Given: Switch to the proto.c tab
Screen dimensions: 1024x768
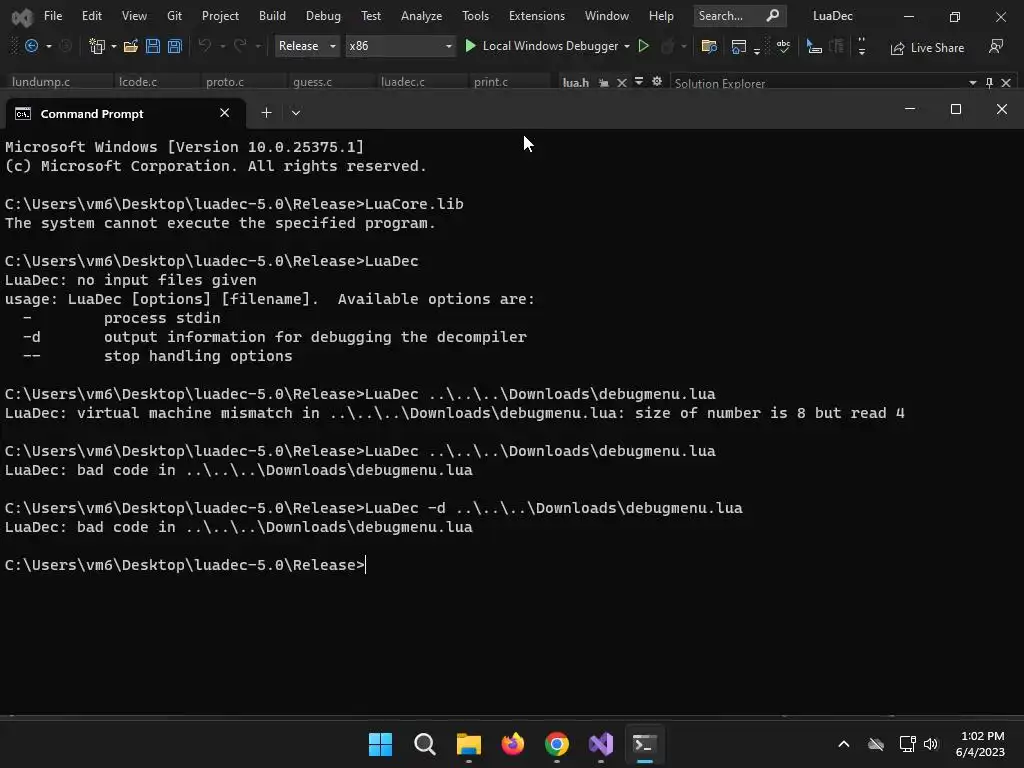Looking at the screenshot, I should pos(225,82).
